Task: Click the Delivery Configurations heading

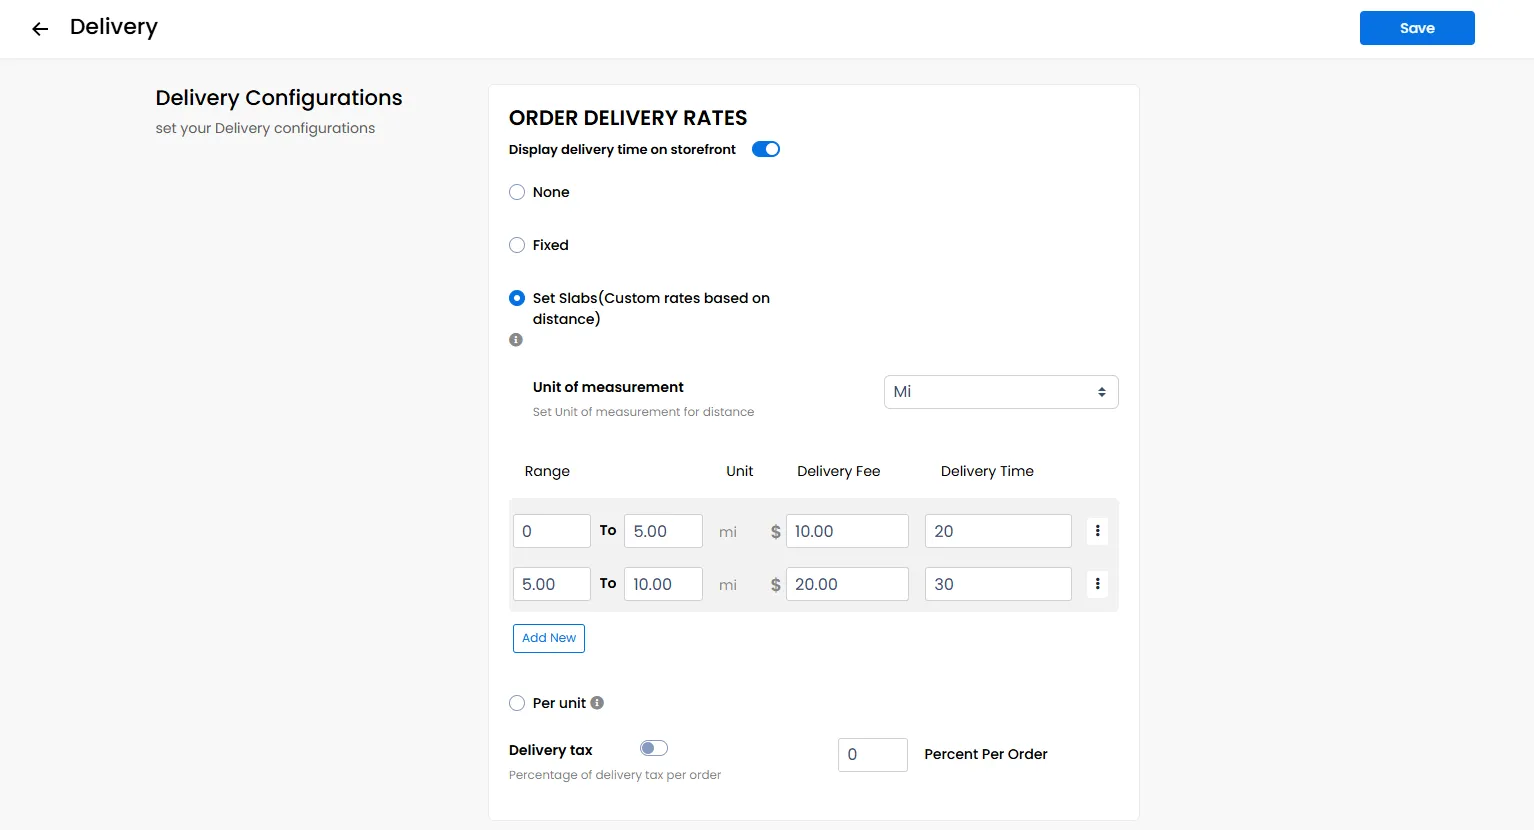Action: [279, 98]
